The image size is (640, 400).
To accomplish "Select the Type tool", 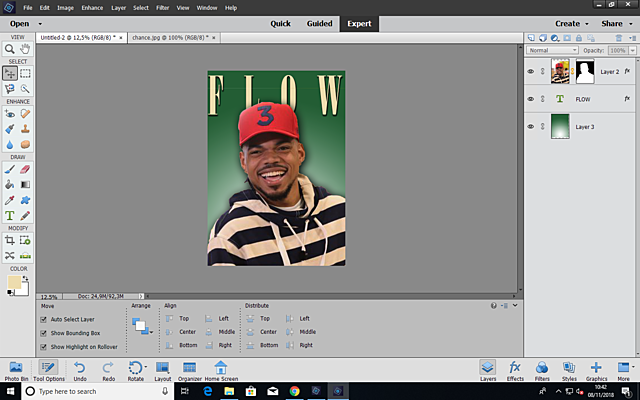I will click(9, 216).
